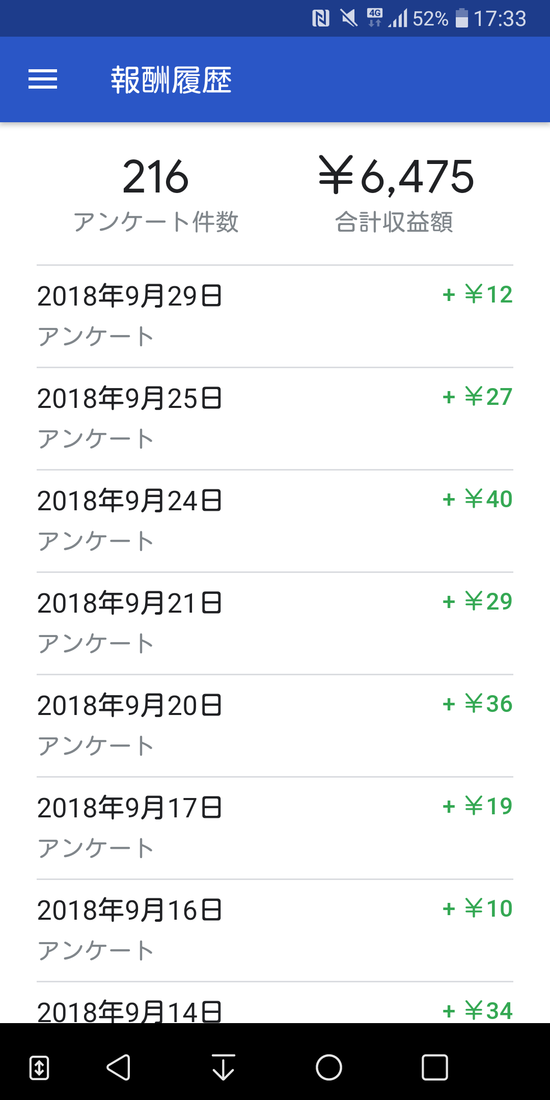The height and width of the screenshot is (1100, 550).
Task: Open the hamburger navigation menu
Action: [43, 80]
